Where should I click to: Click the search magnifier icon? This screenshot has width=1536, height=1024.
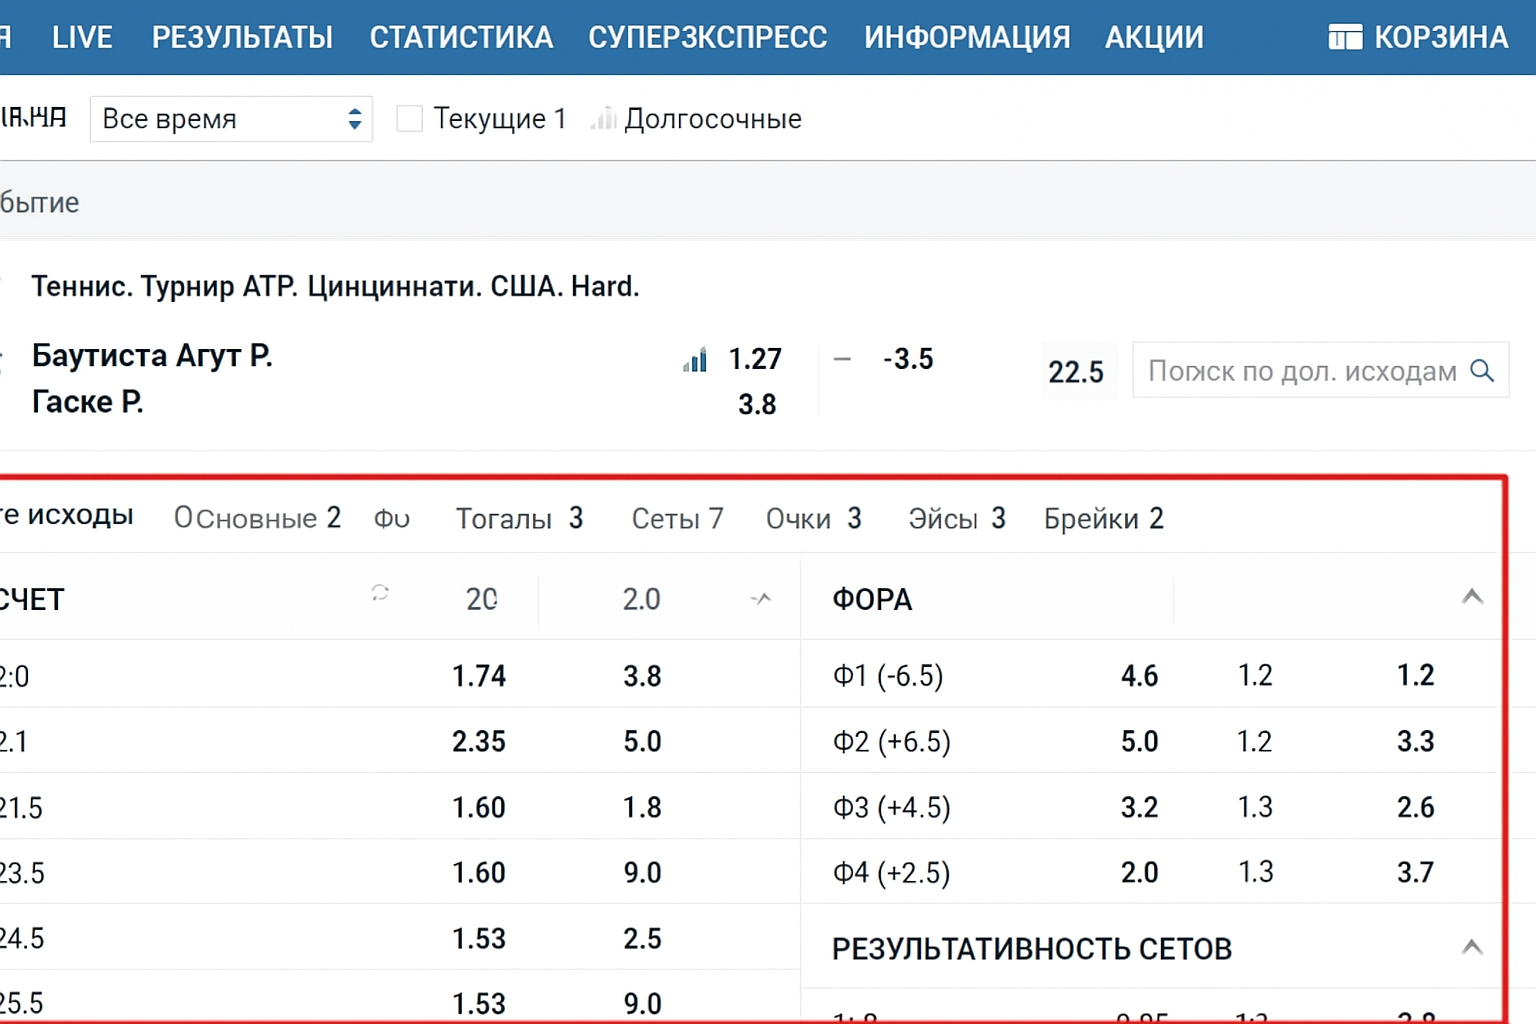click(1482, 371)
